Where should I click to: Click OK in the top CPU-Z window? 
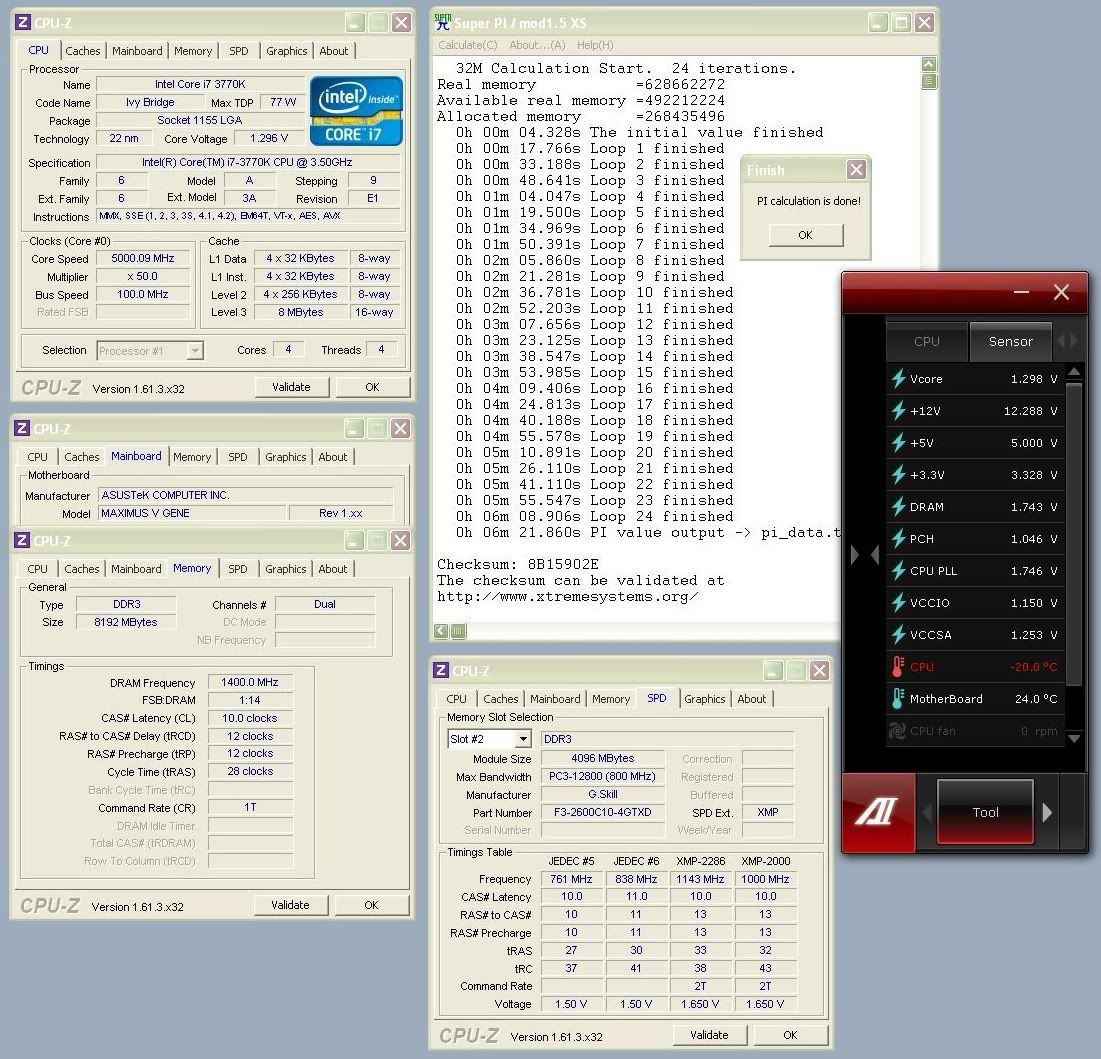[372, 387]
